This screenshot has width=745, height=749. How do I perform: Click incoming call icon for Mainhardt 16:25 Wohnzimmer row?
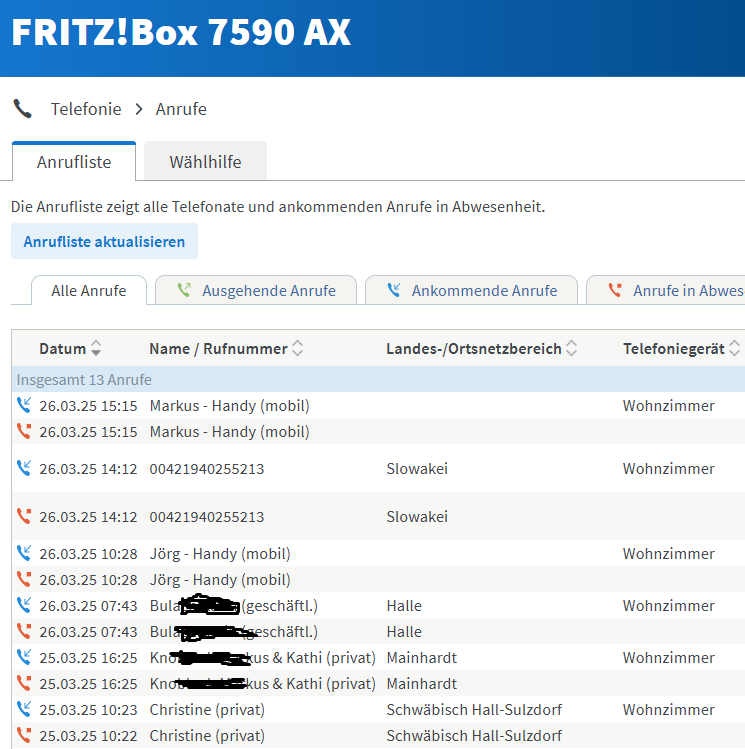[24, 657]
